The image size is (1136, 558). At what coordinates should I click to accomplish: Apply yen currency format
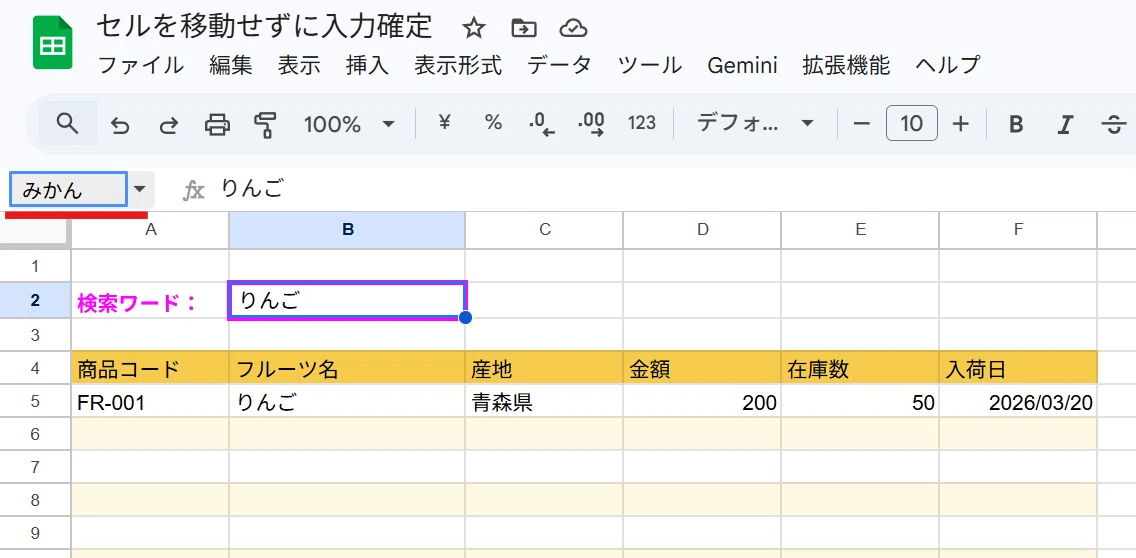445,124
